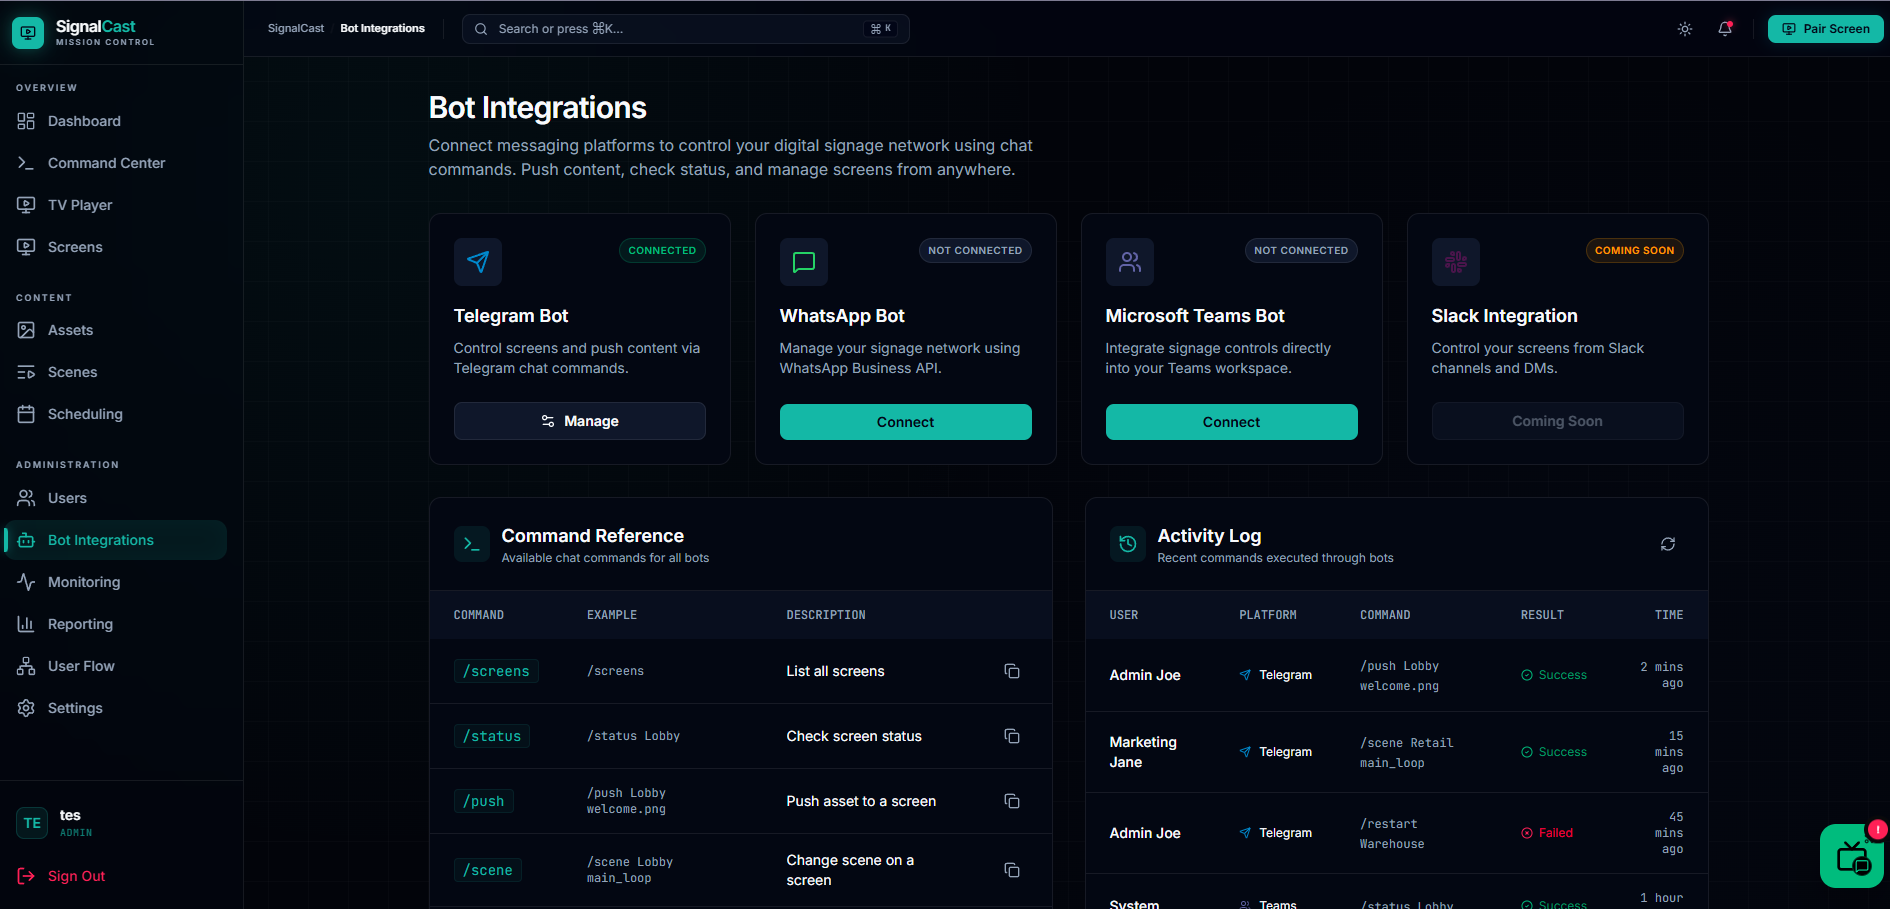Click the Bot Integrations robot icon

(26, 540)
